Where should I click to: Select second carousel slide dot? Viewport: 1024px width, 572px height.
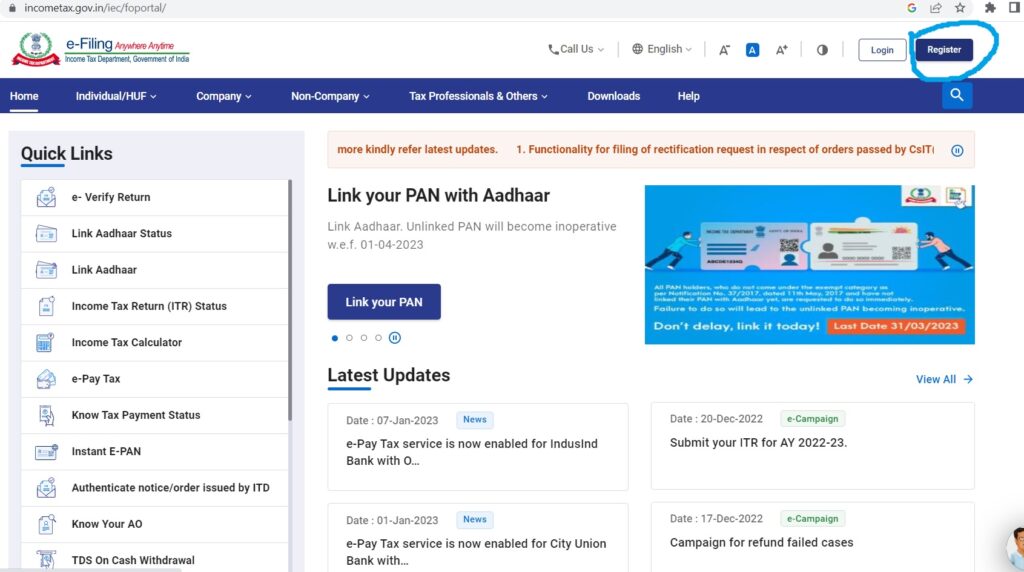pos(349,338)
